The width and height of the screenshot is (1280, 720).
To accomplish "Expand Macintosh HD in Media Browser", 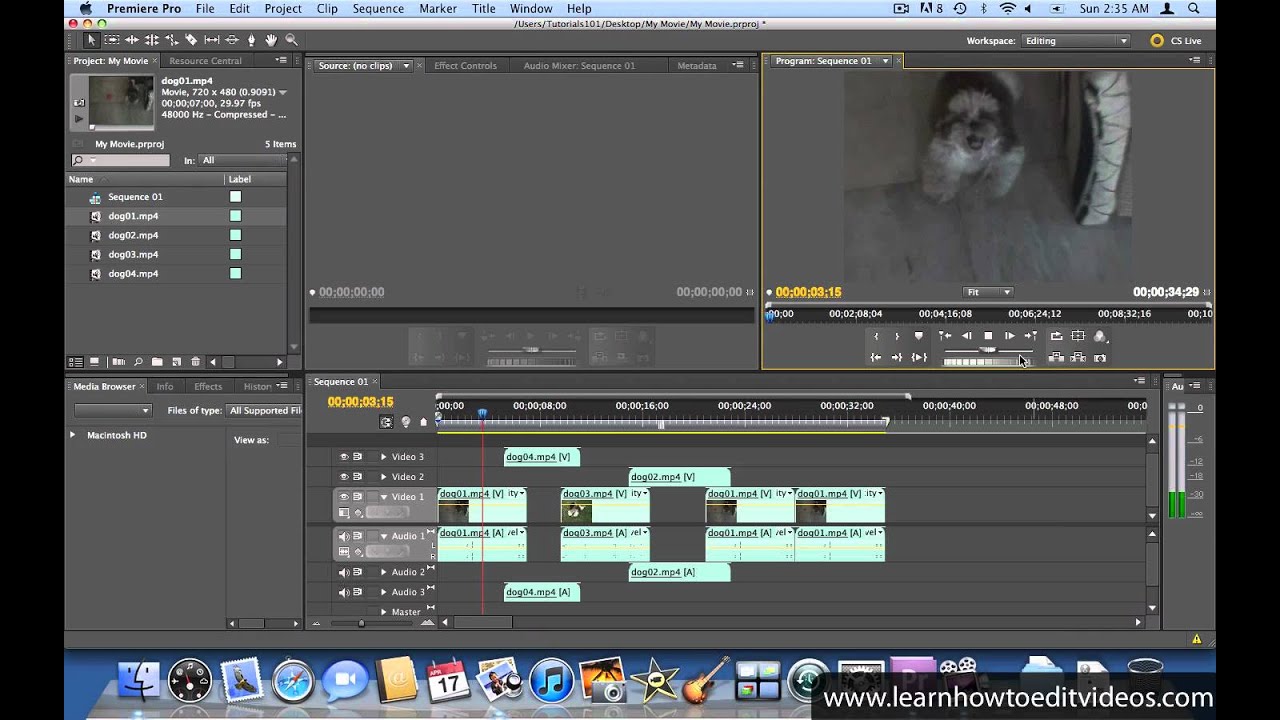I will pos(72,435).
